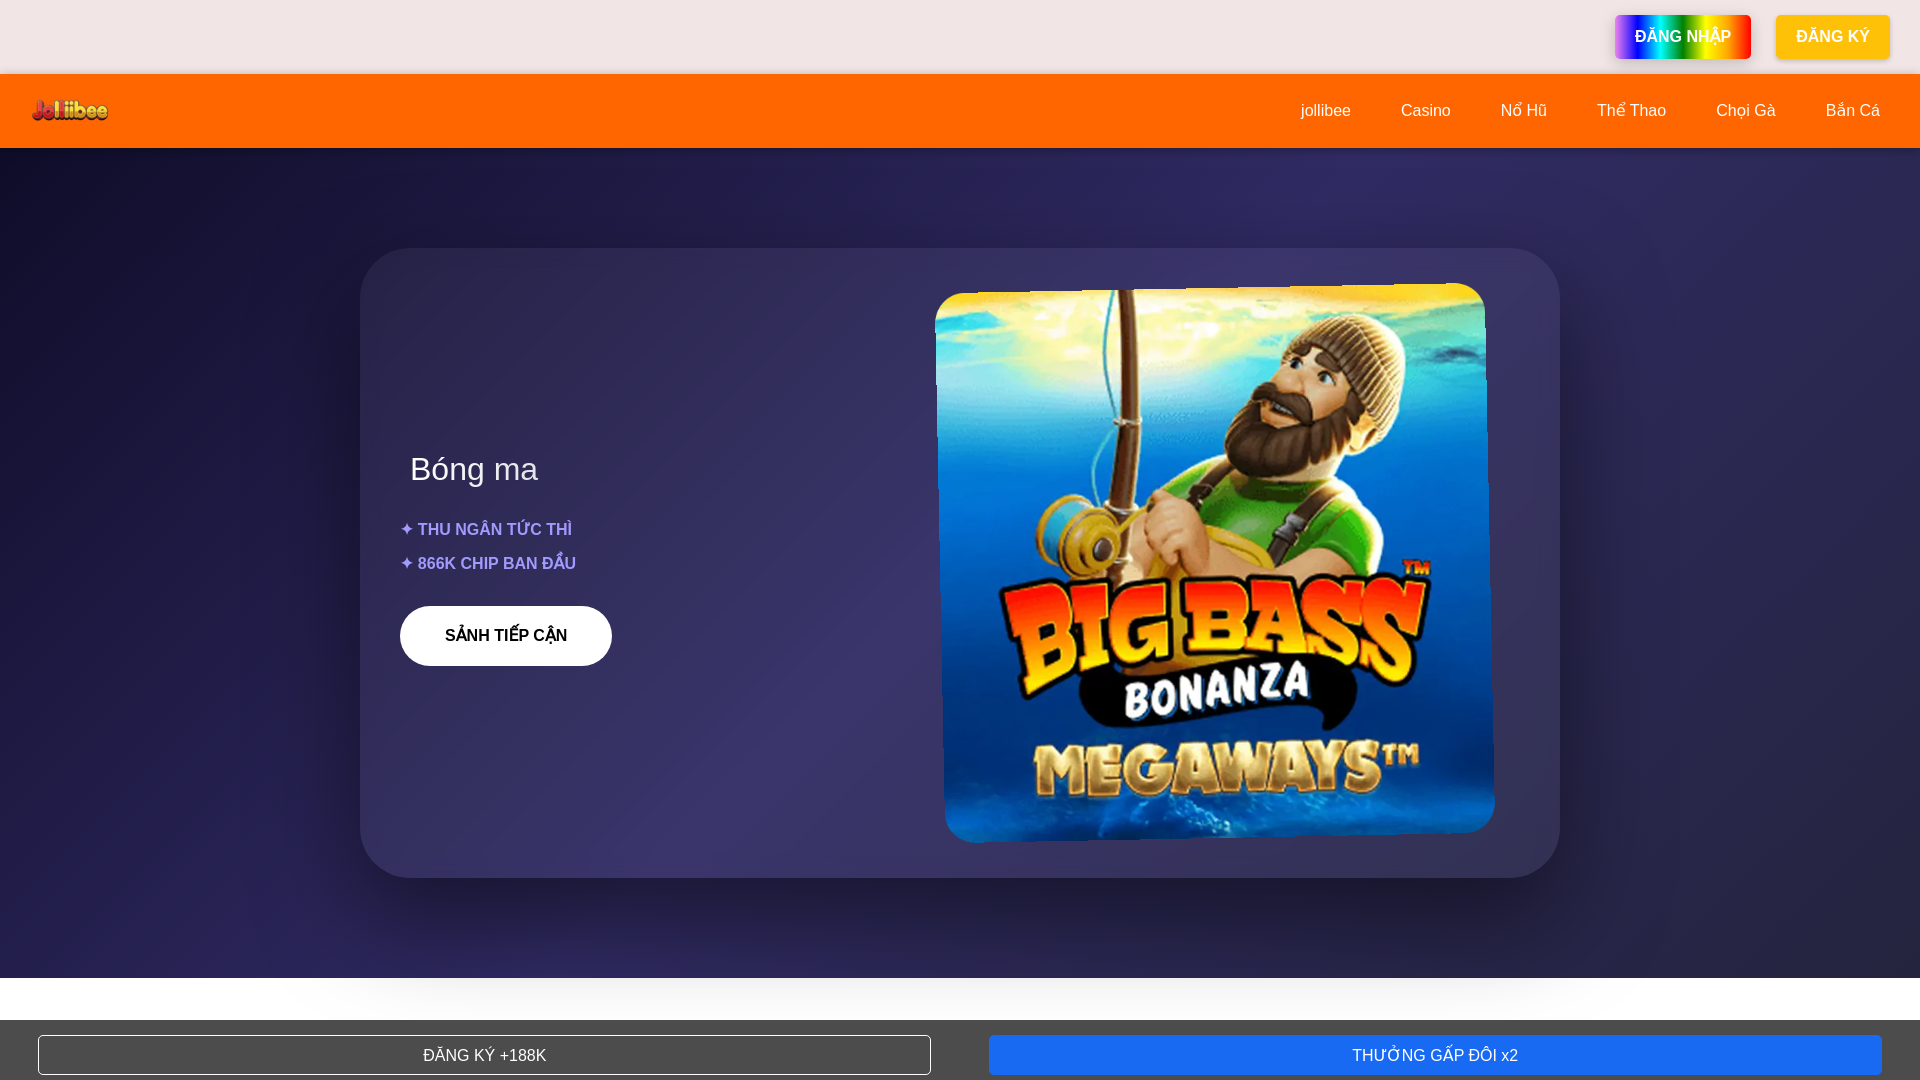Viewport: 1920px width, 1080px height.
Task: Click the Jollibee logo icon
Action: (x=70, y=110)
